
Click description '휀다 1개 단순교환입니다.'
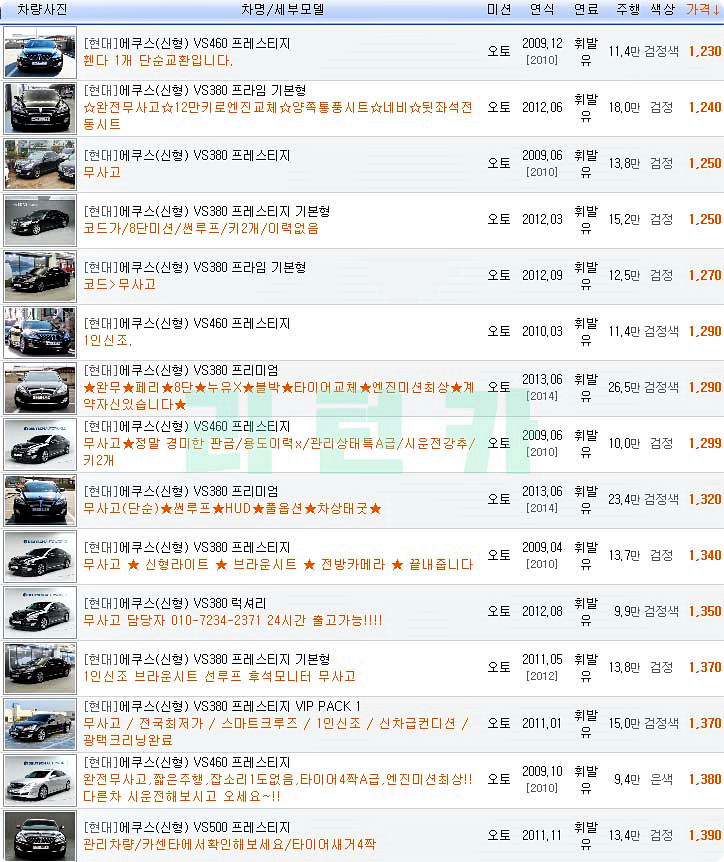[158, 60]
